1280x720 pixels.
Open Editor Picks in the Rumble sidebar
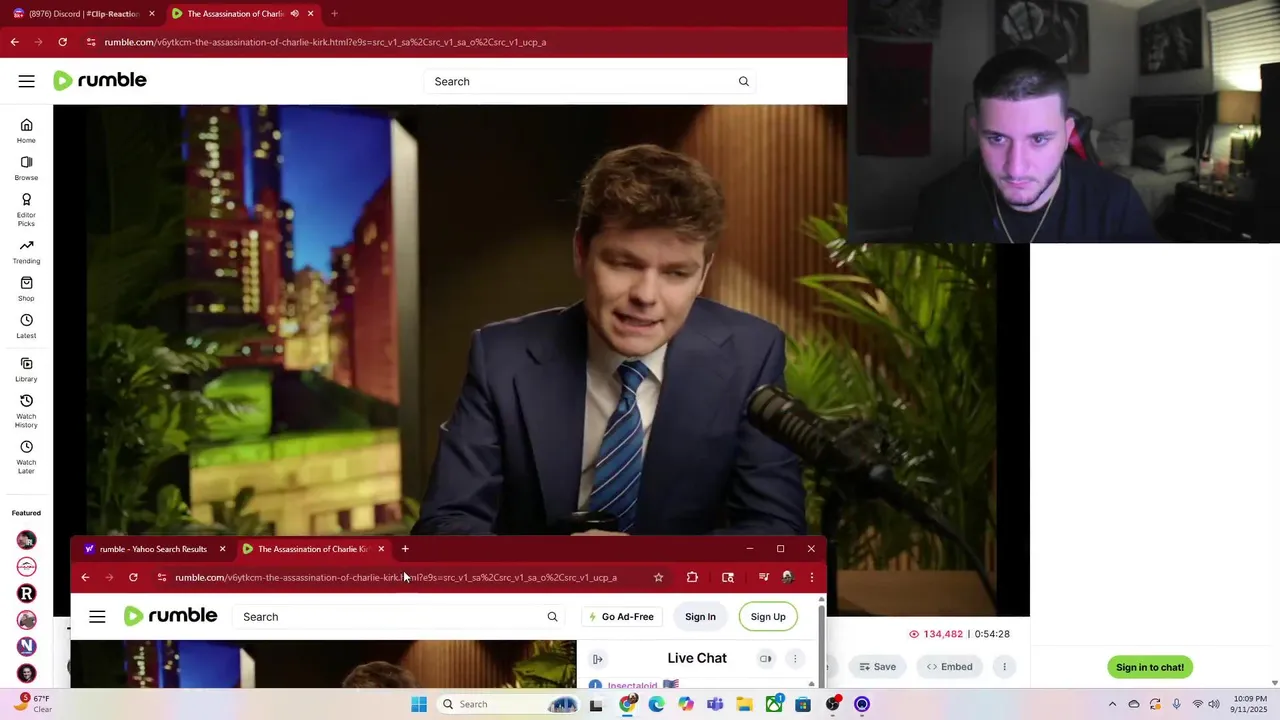26,209
